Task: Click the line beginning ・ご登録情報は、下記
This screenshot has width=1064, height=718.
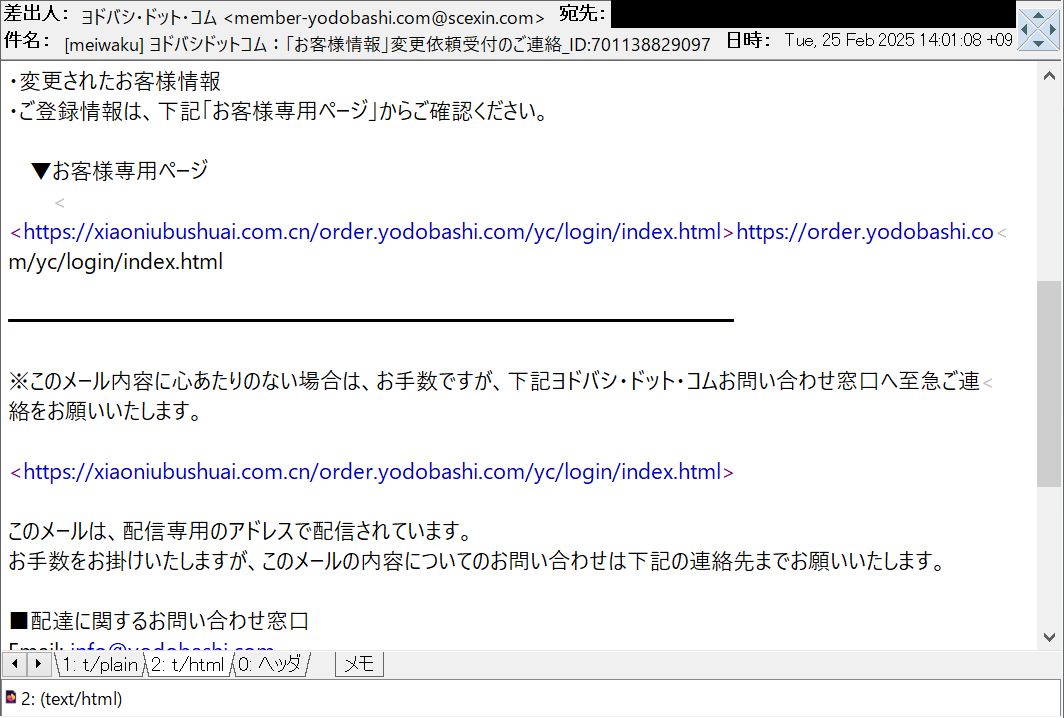Action: click(278, 111)
